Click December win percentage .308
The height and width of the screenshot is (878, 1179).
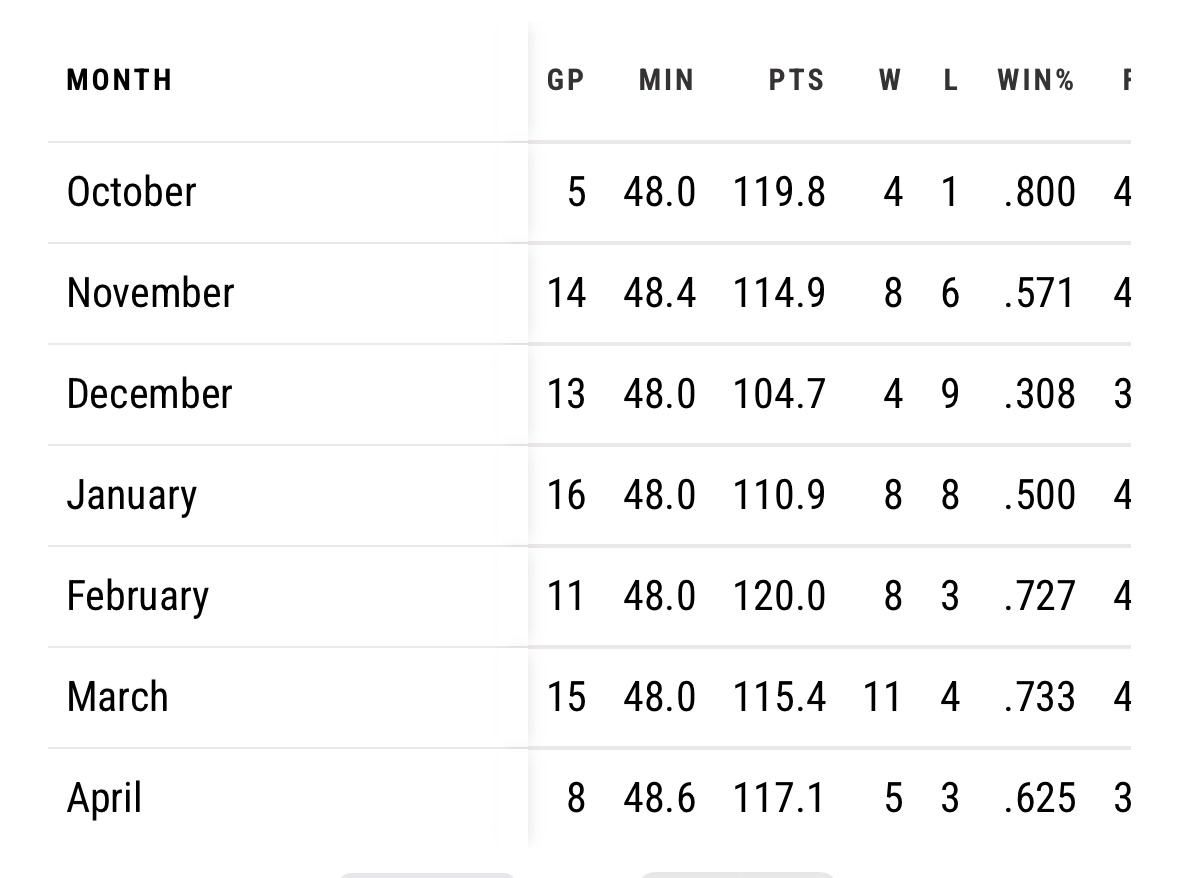1040,394
